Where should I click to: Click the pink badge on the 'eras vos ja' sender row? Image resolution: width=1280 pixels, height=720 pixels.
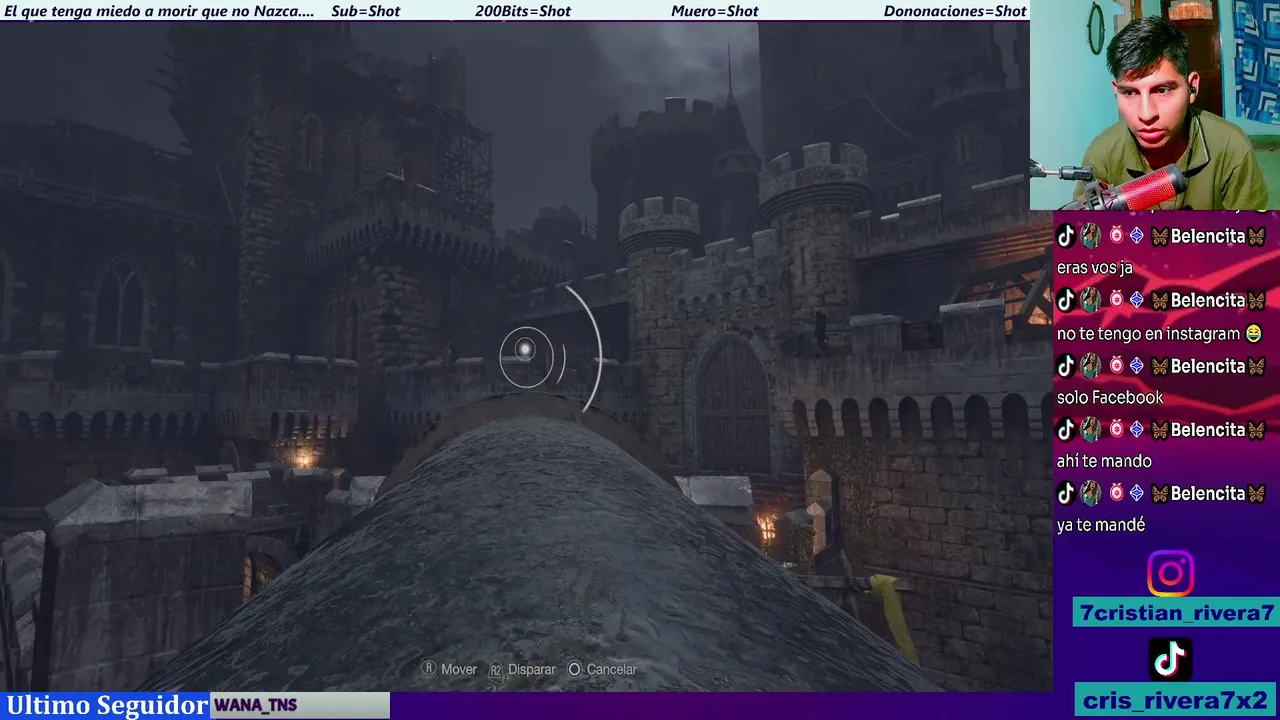pos(1116,236)
